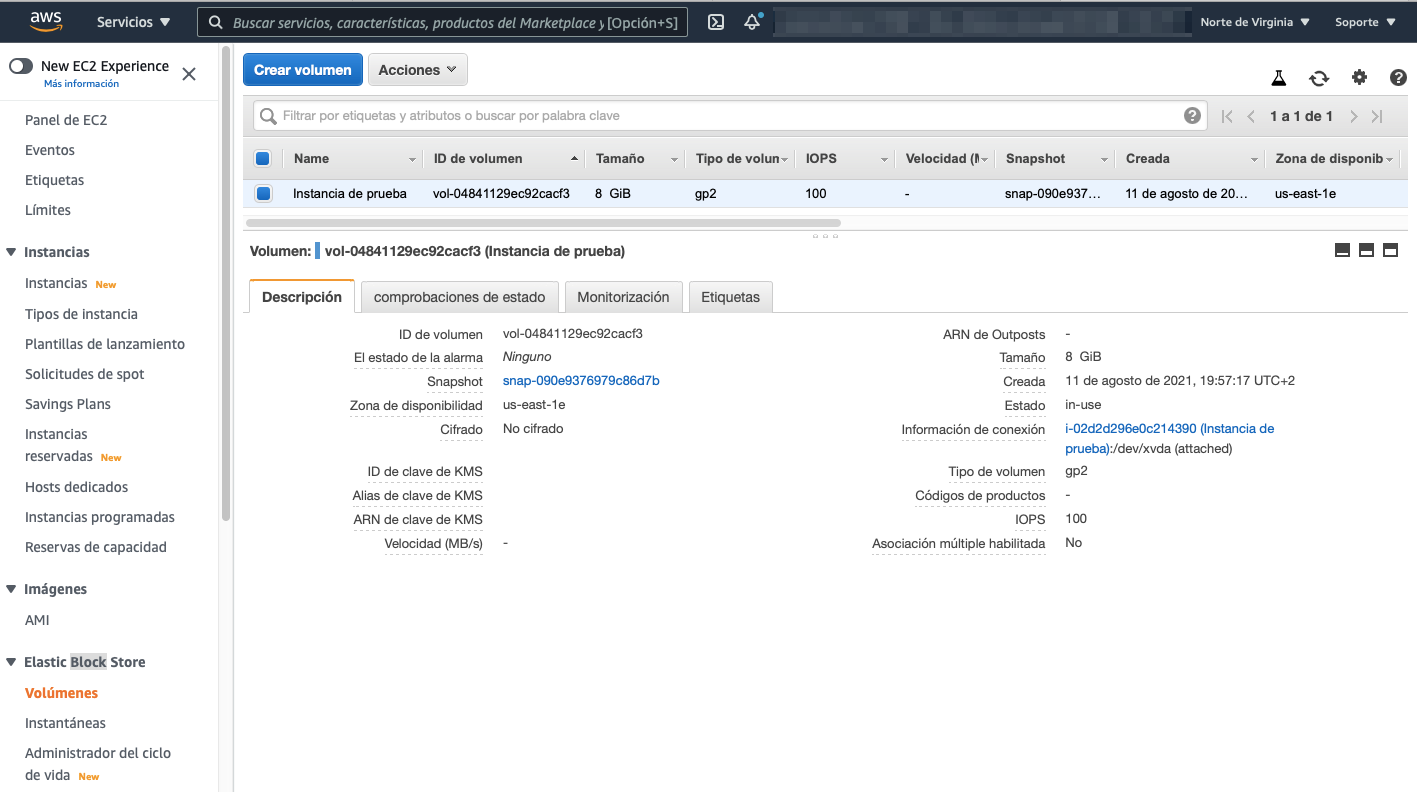
Task: Switch to the Etiquetas tab
Action: [731, 297]
